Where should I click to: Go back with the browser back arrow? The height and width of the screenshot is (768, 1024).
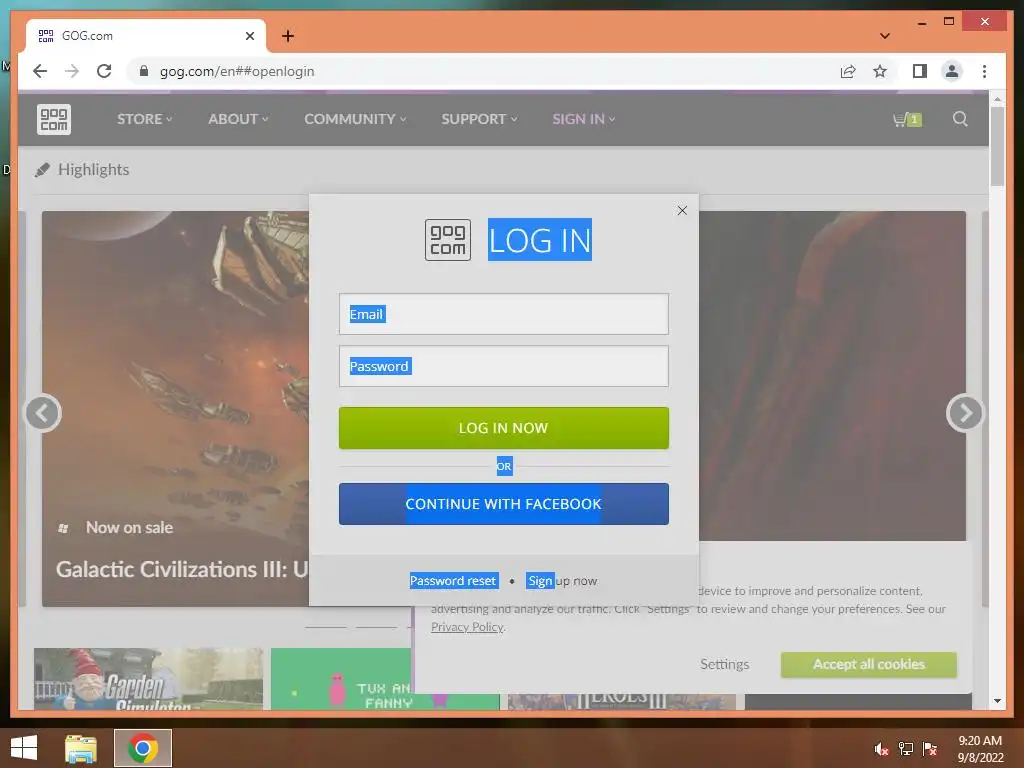40,71
